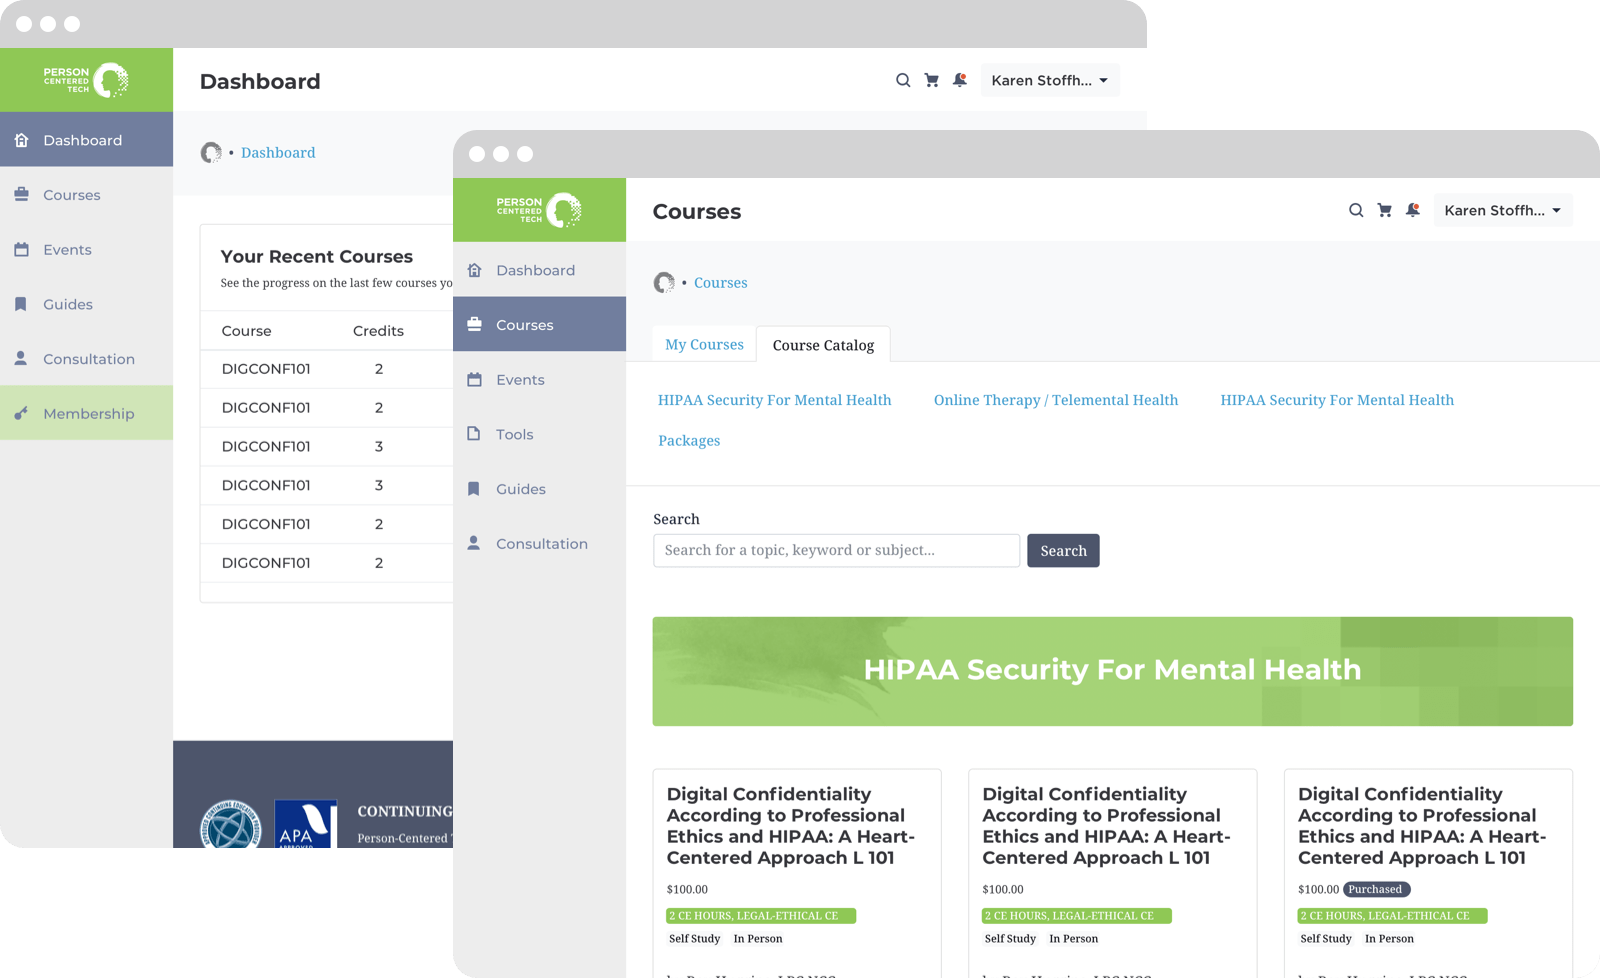Open the Online Therapy / Telemental Health link

(x=1055, y=400)
